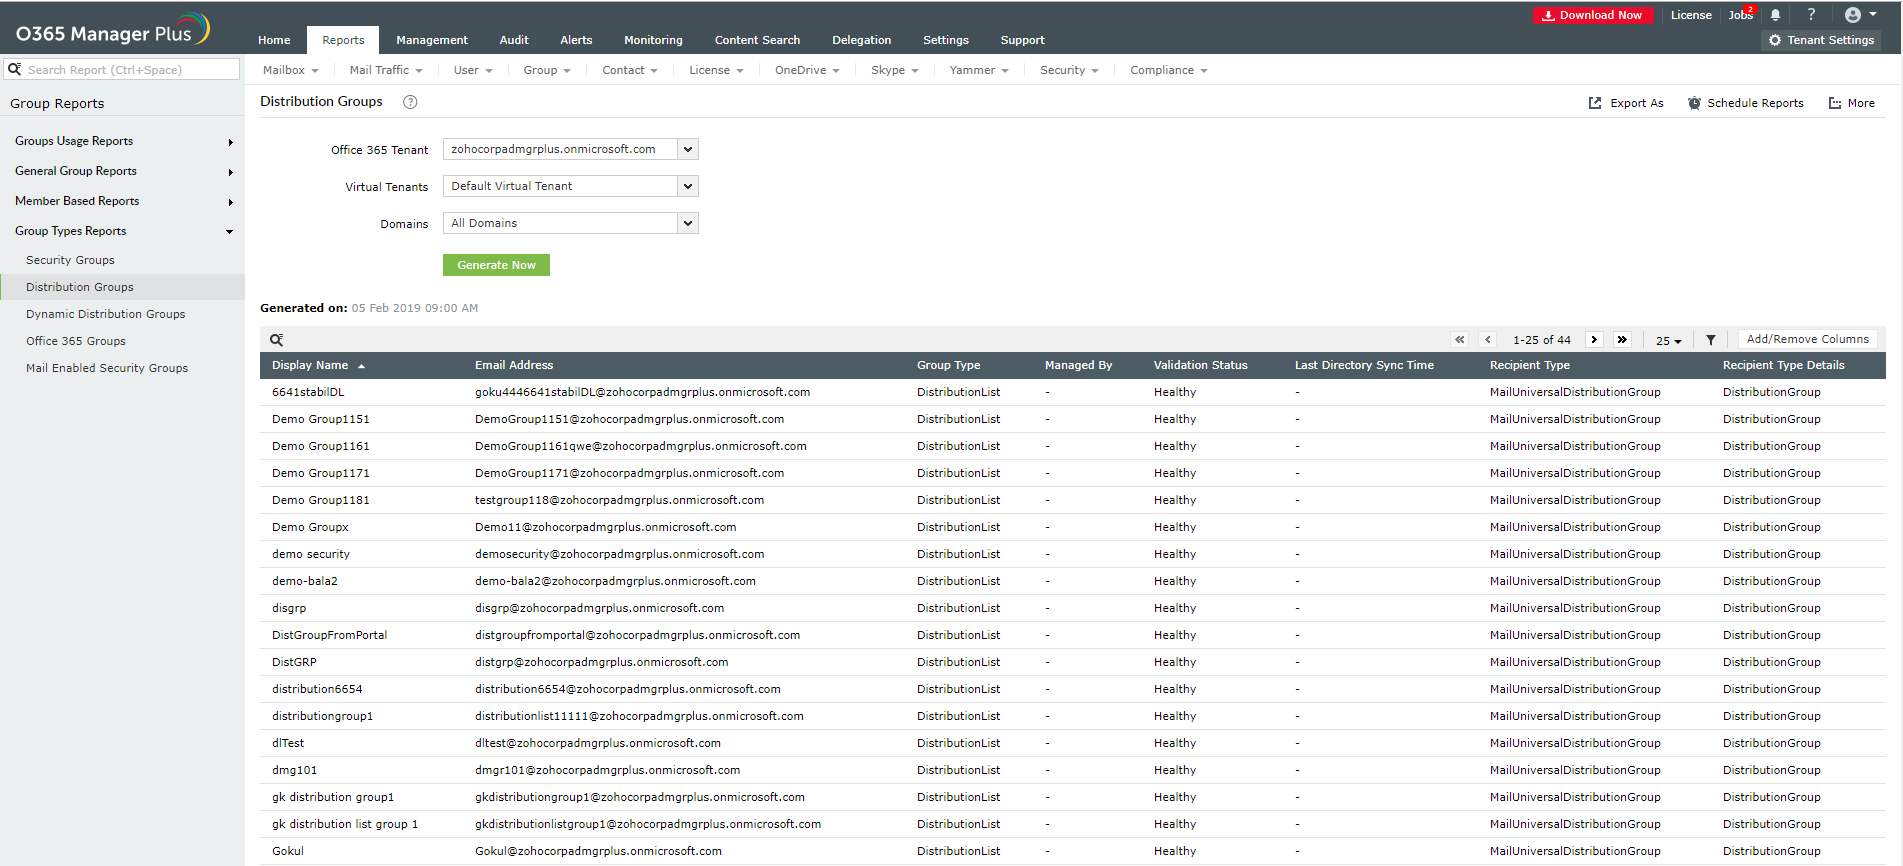Open Mail Enabled Security Groups report
The image size is (1903, 866).
pos(107,368)
